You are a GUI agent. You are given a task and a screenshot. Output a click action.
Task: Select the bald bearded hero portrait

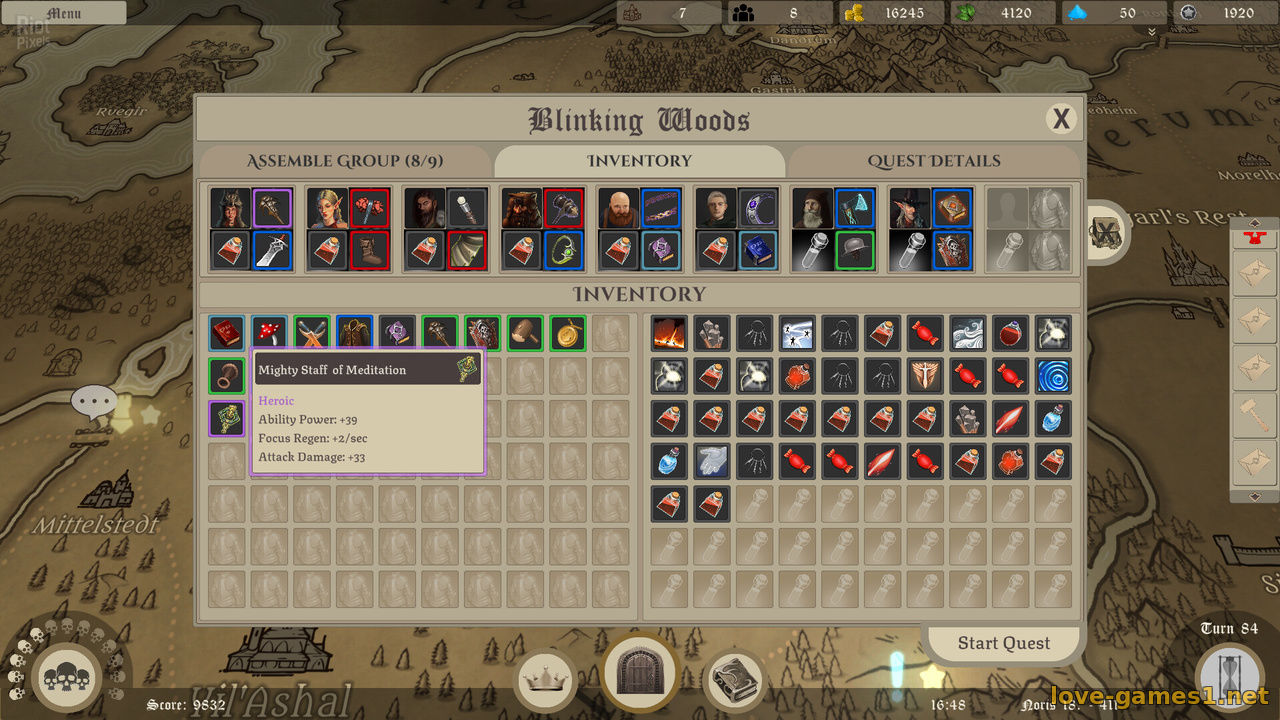pyautogui.click(x=619, y=208)
